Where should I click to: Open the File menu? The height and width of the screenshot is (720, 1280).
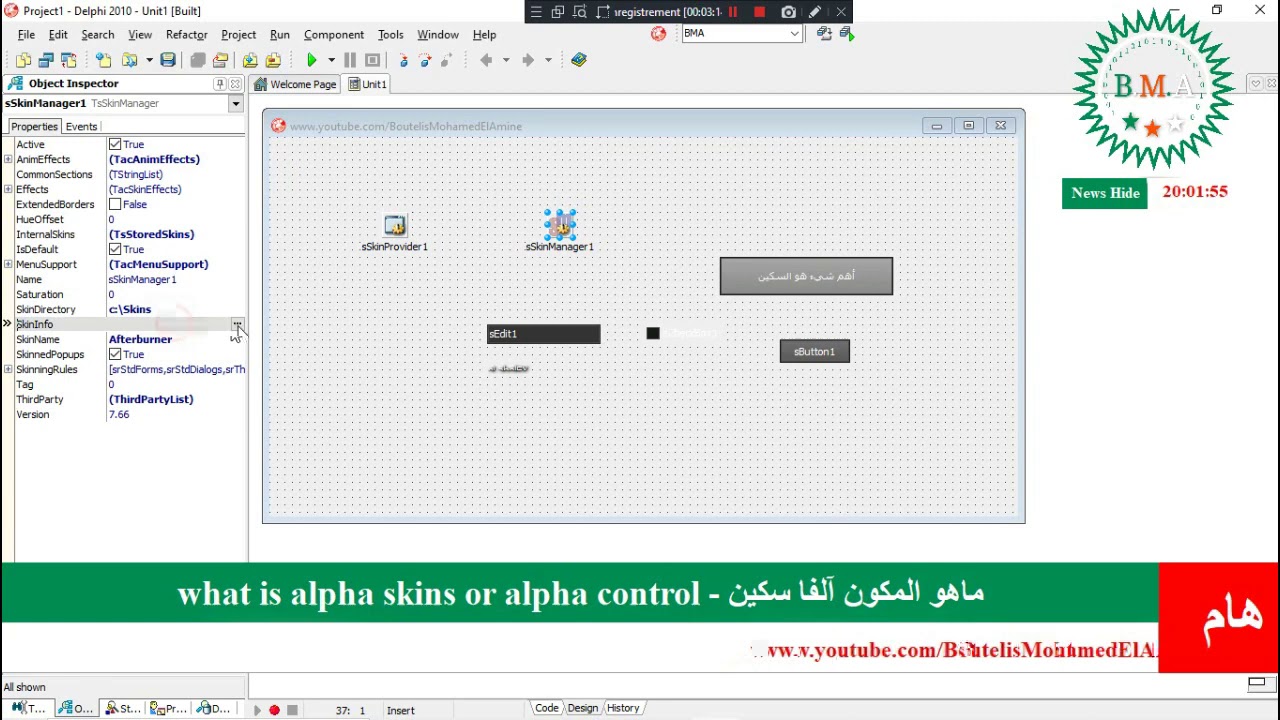(x=26, y=34)
